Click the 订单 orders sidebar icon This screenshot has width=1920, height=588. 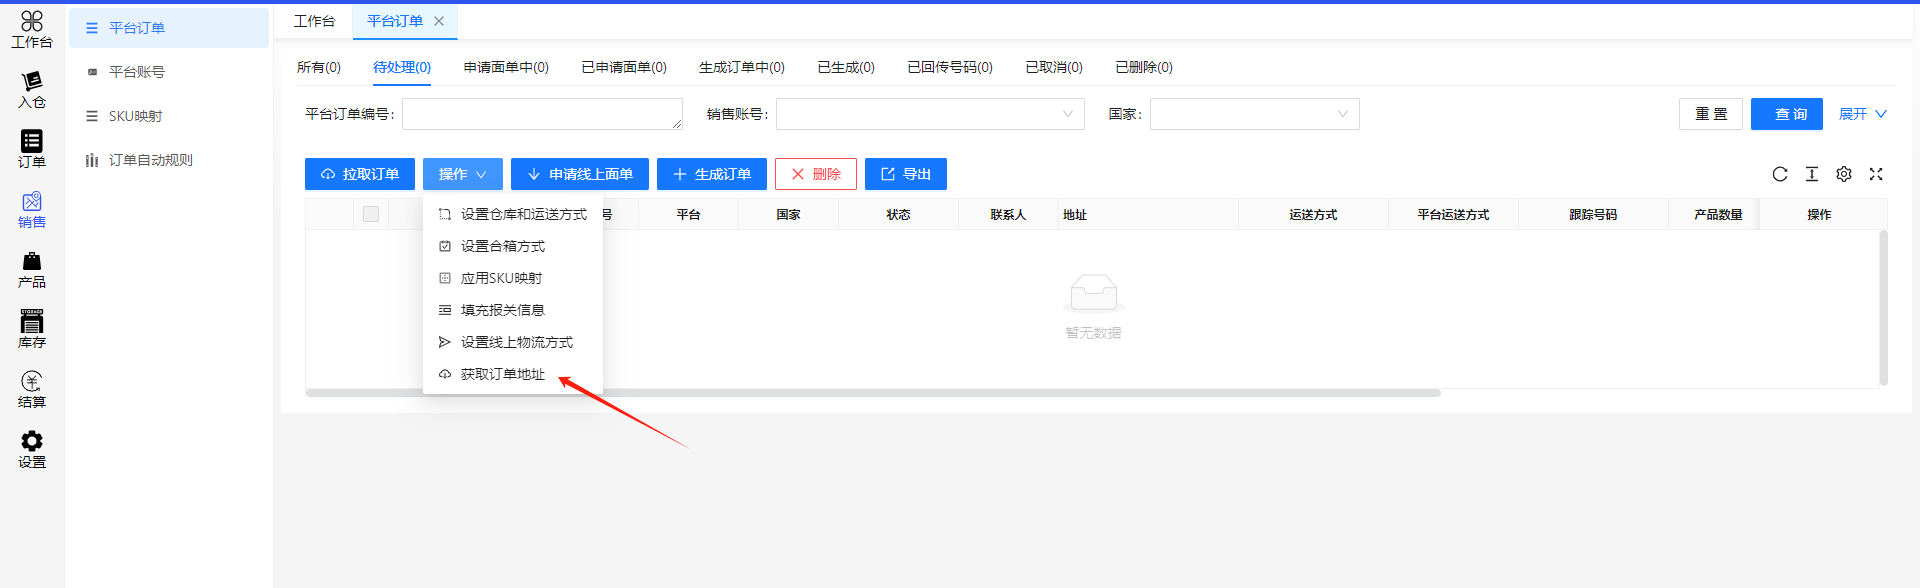[x=32, y=149]
